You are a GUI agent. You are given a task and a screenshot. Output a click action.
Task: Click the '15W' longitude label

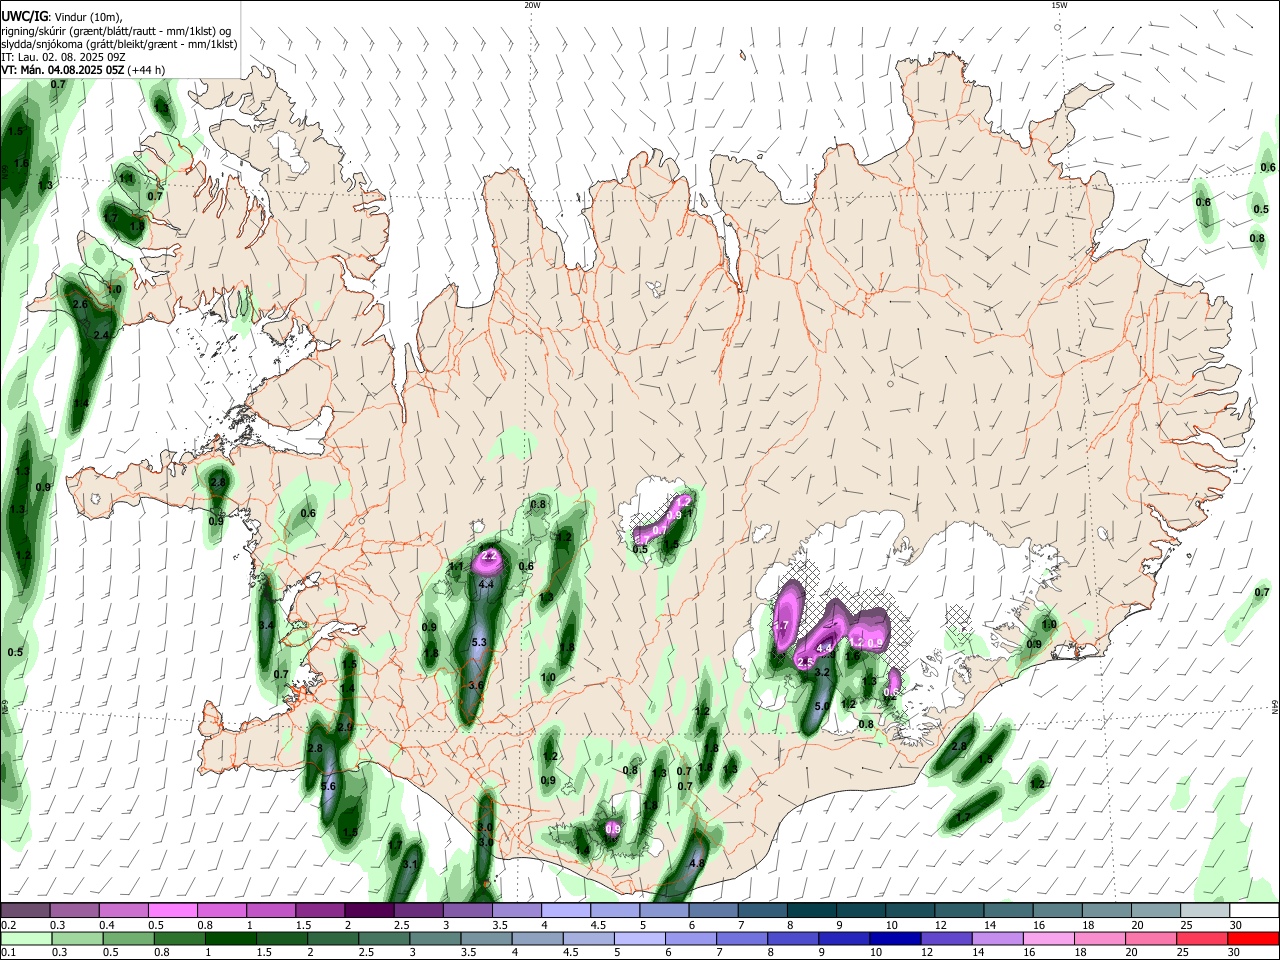[1059, 5]
